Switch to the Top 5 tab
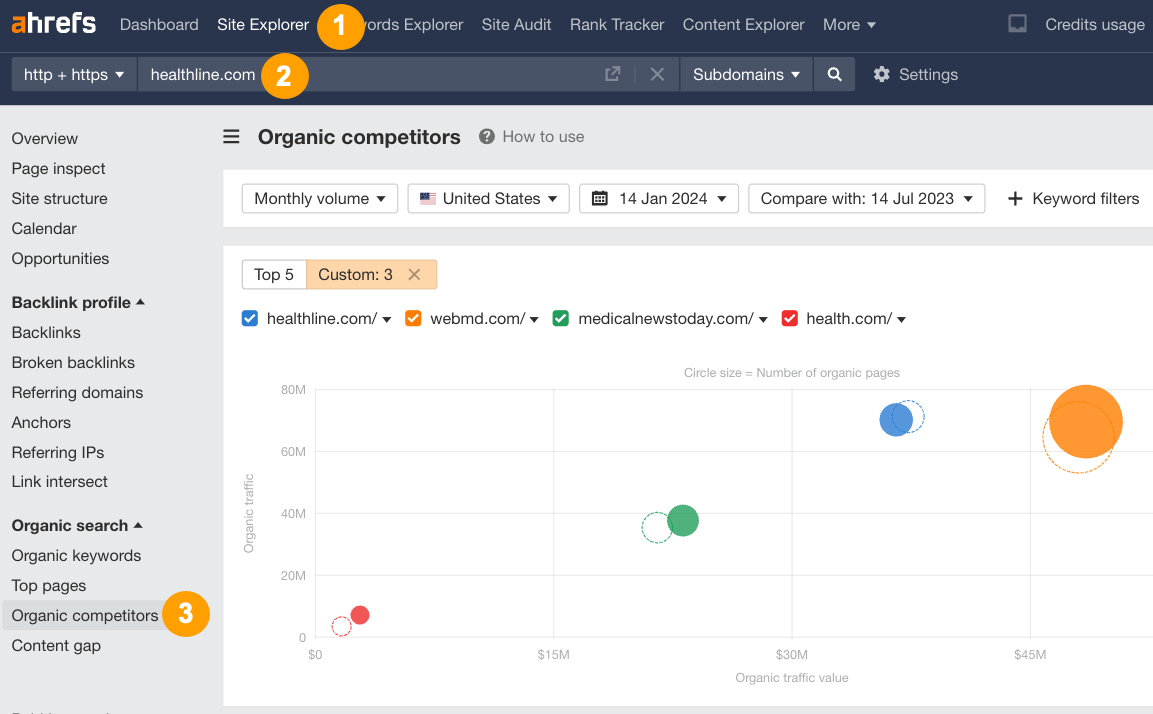This screenshot has width=1153, height=714. (273, 274)
